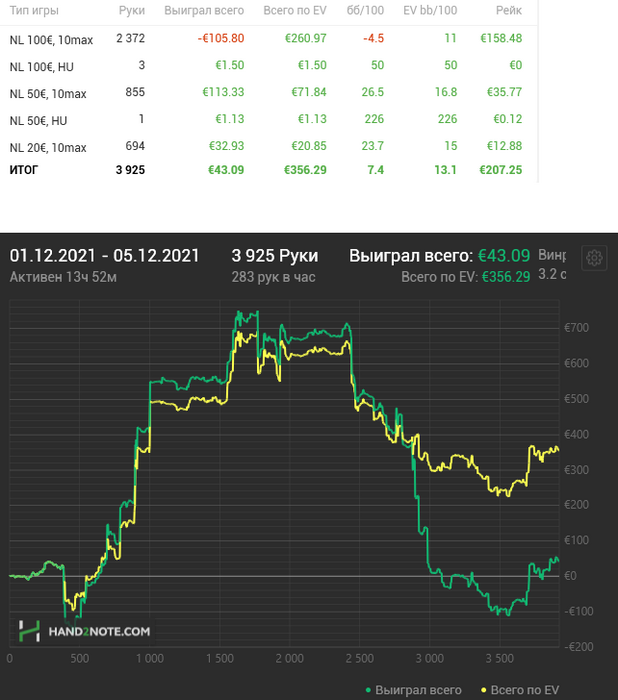Click the '13.1' total EV bb/100 cell
Screen dimensions: 618x700
coord(445,170)
